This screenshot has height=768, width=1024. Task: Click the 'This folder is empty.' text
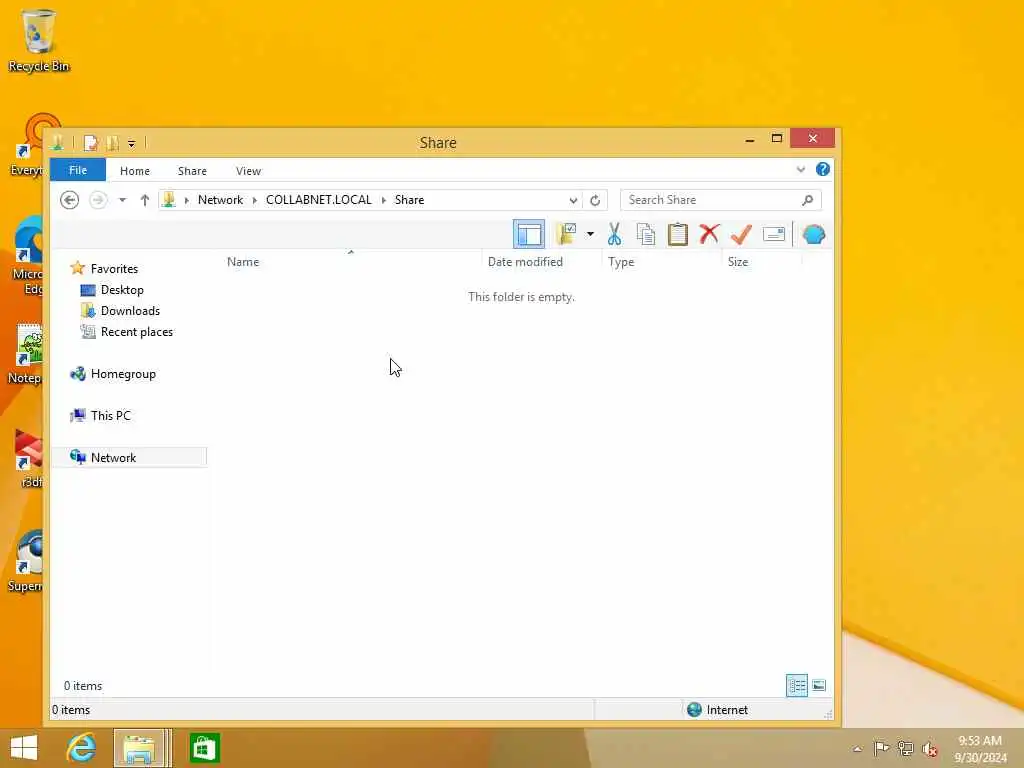pyautogui.click(x=521, y=296)
